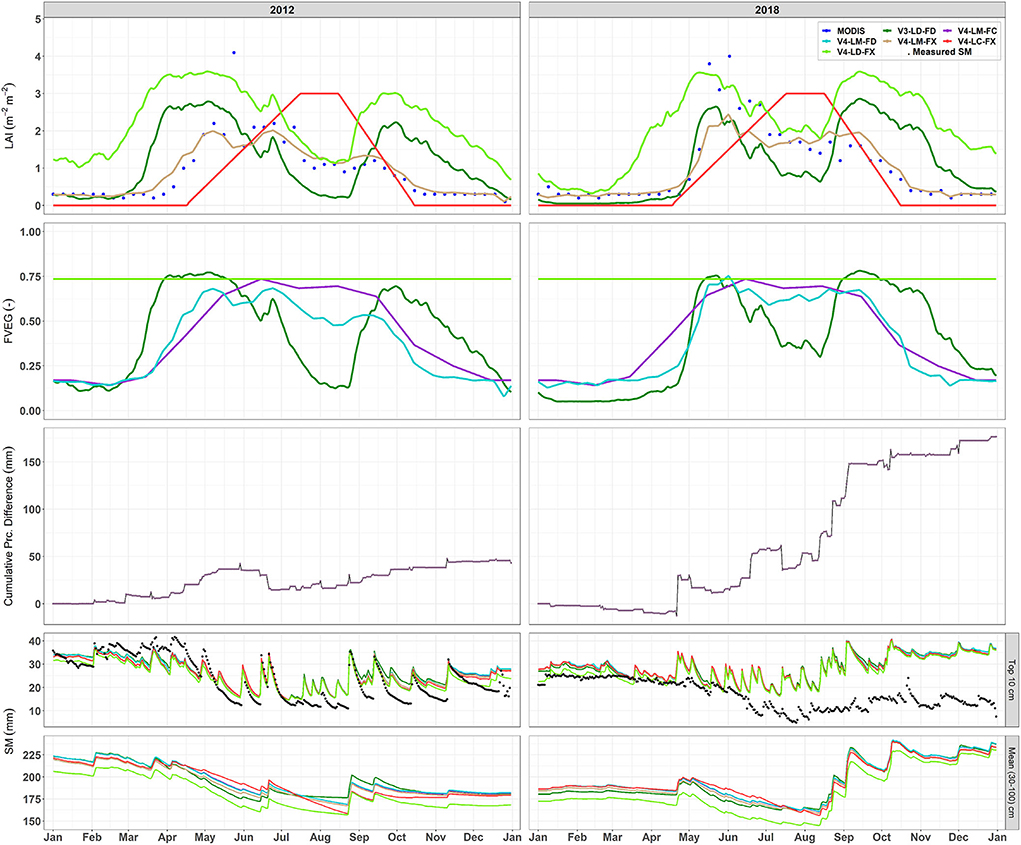Select the V4-LM-FD legend label
Viewport: 1021px width, 845px height.
pos(857,42)
